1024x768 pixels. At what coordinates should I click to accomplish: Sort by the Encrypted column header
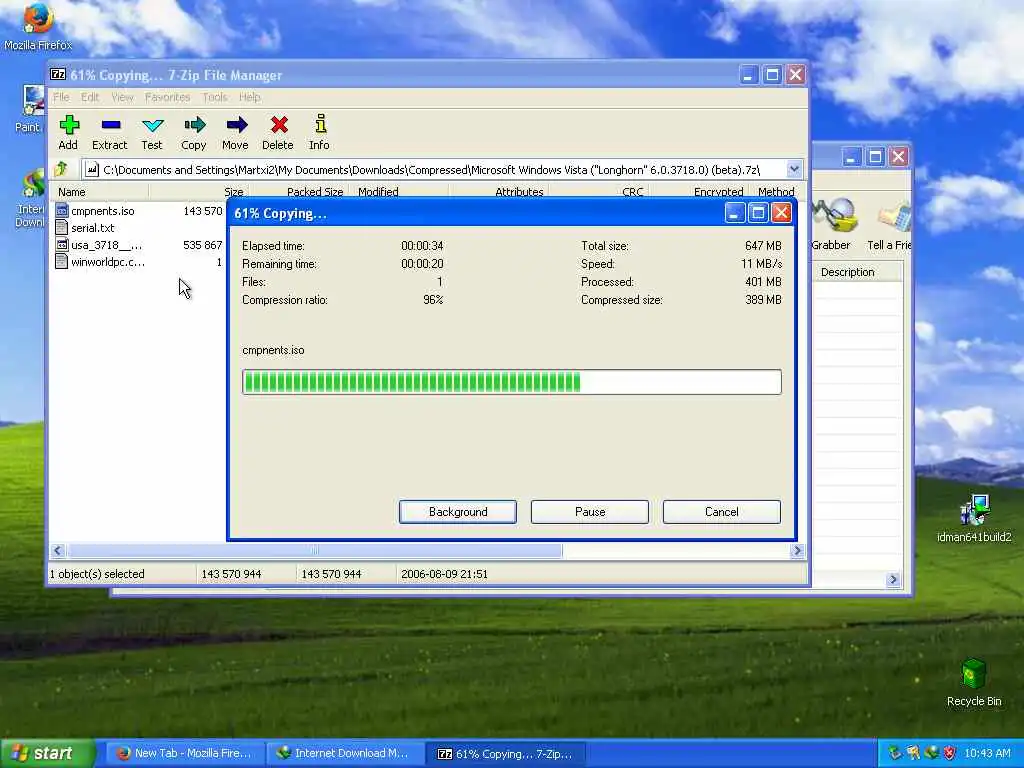pos(697,192)
